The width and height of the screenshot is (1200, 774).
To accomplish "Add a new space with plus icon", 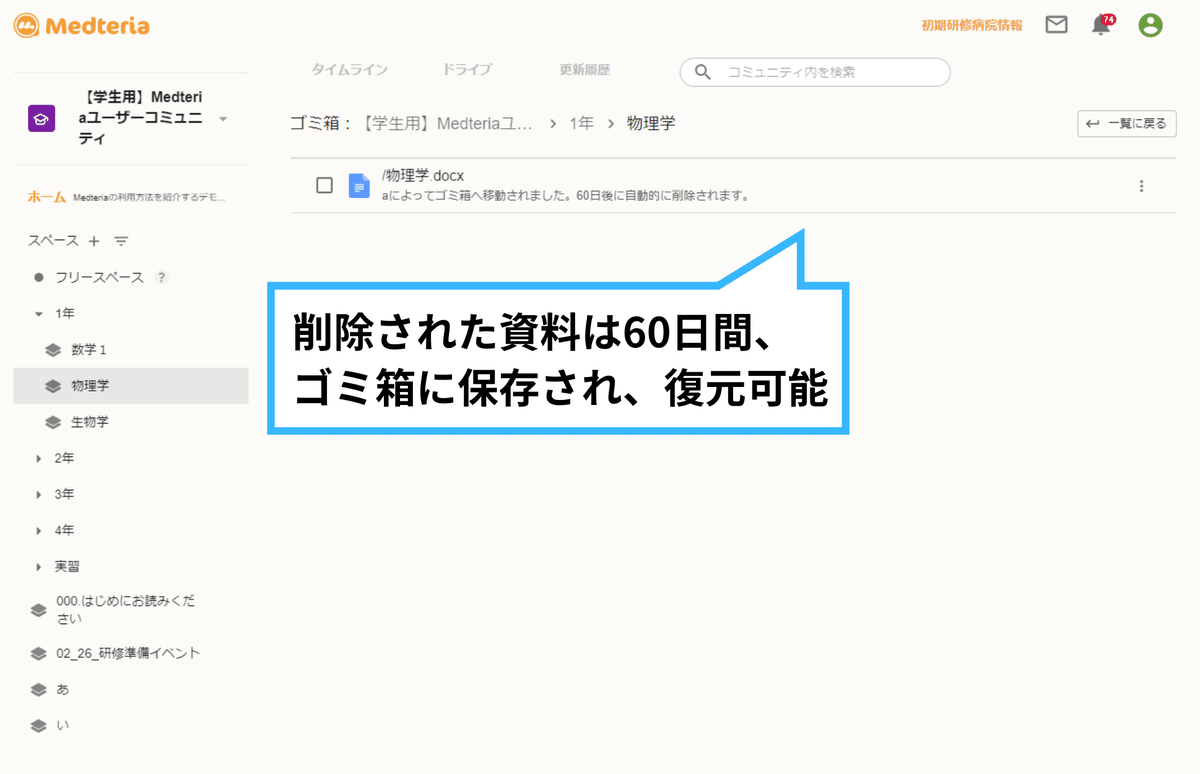I will 94,241.
